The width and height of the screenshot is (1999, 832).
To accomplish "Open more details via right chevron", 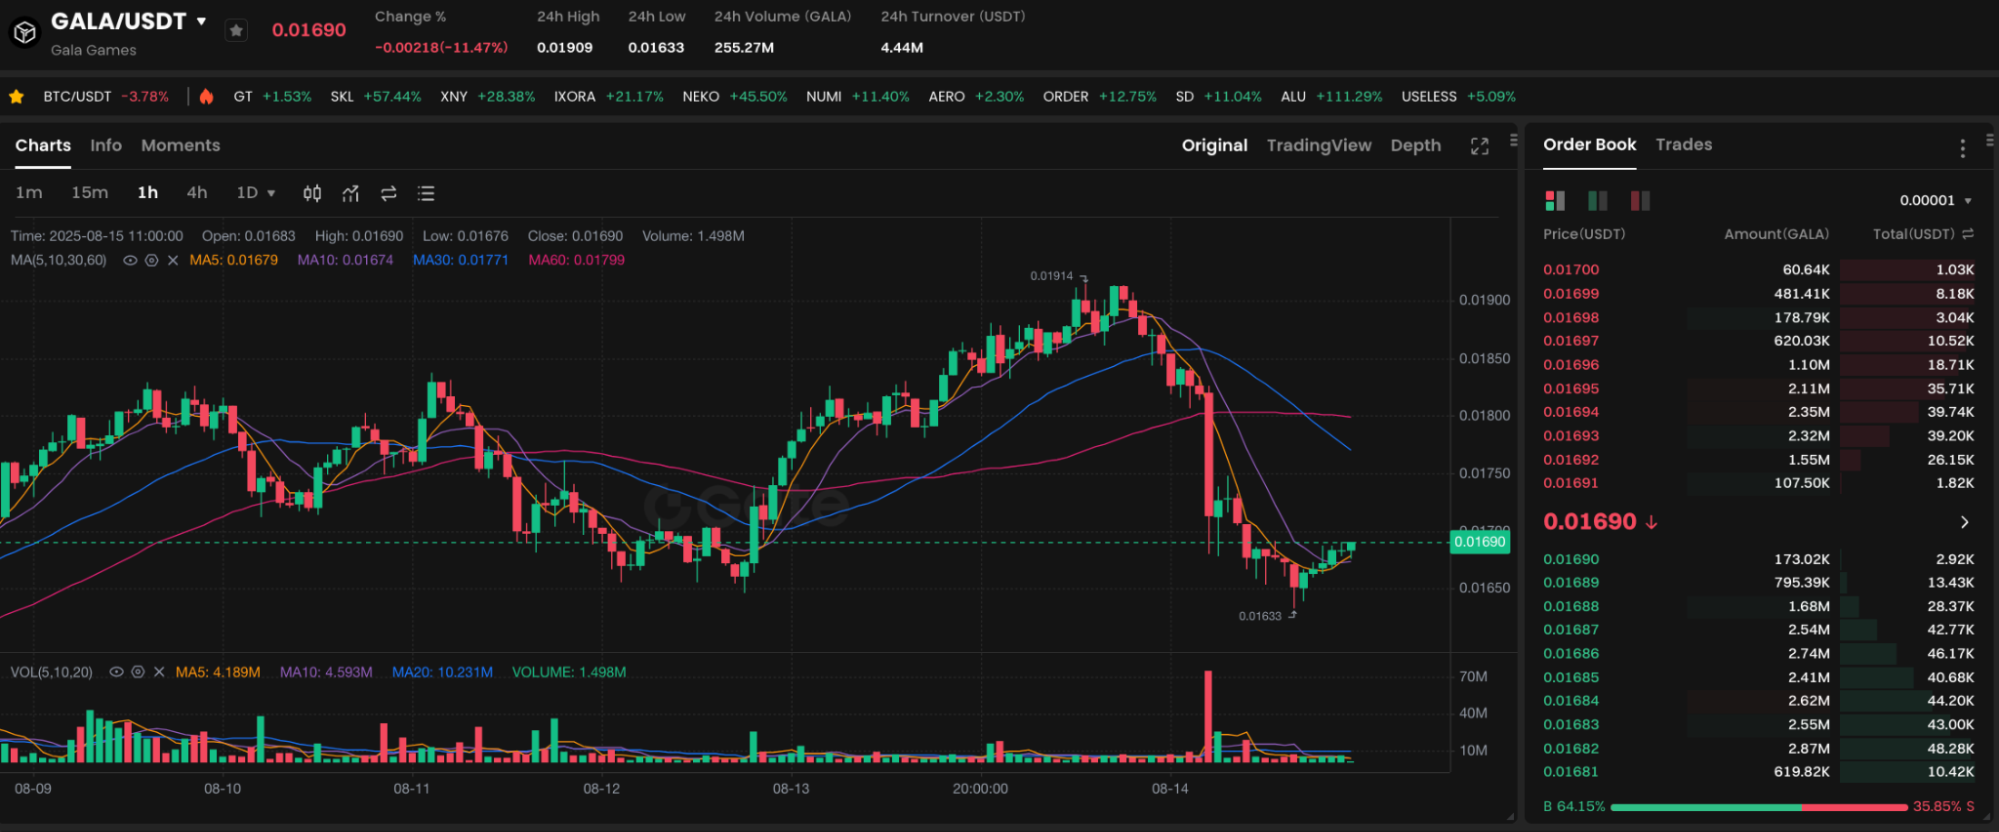I will pyautogui.click(x=1965, y=522).
